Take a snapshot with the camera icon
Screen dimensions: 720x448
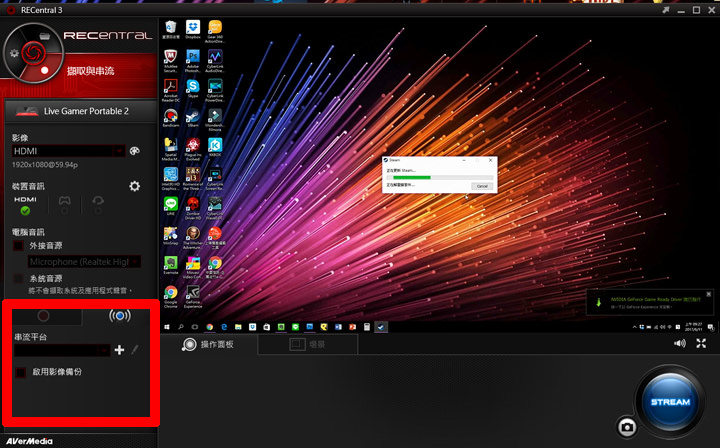(x=626, y=427)
